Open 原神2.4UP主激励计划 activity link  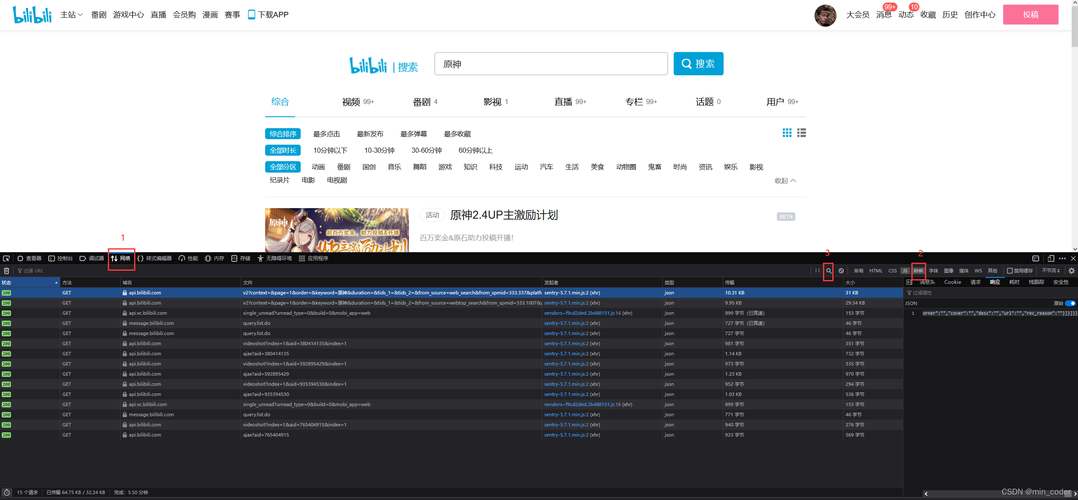504,215
